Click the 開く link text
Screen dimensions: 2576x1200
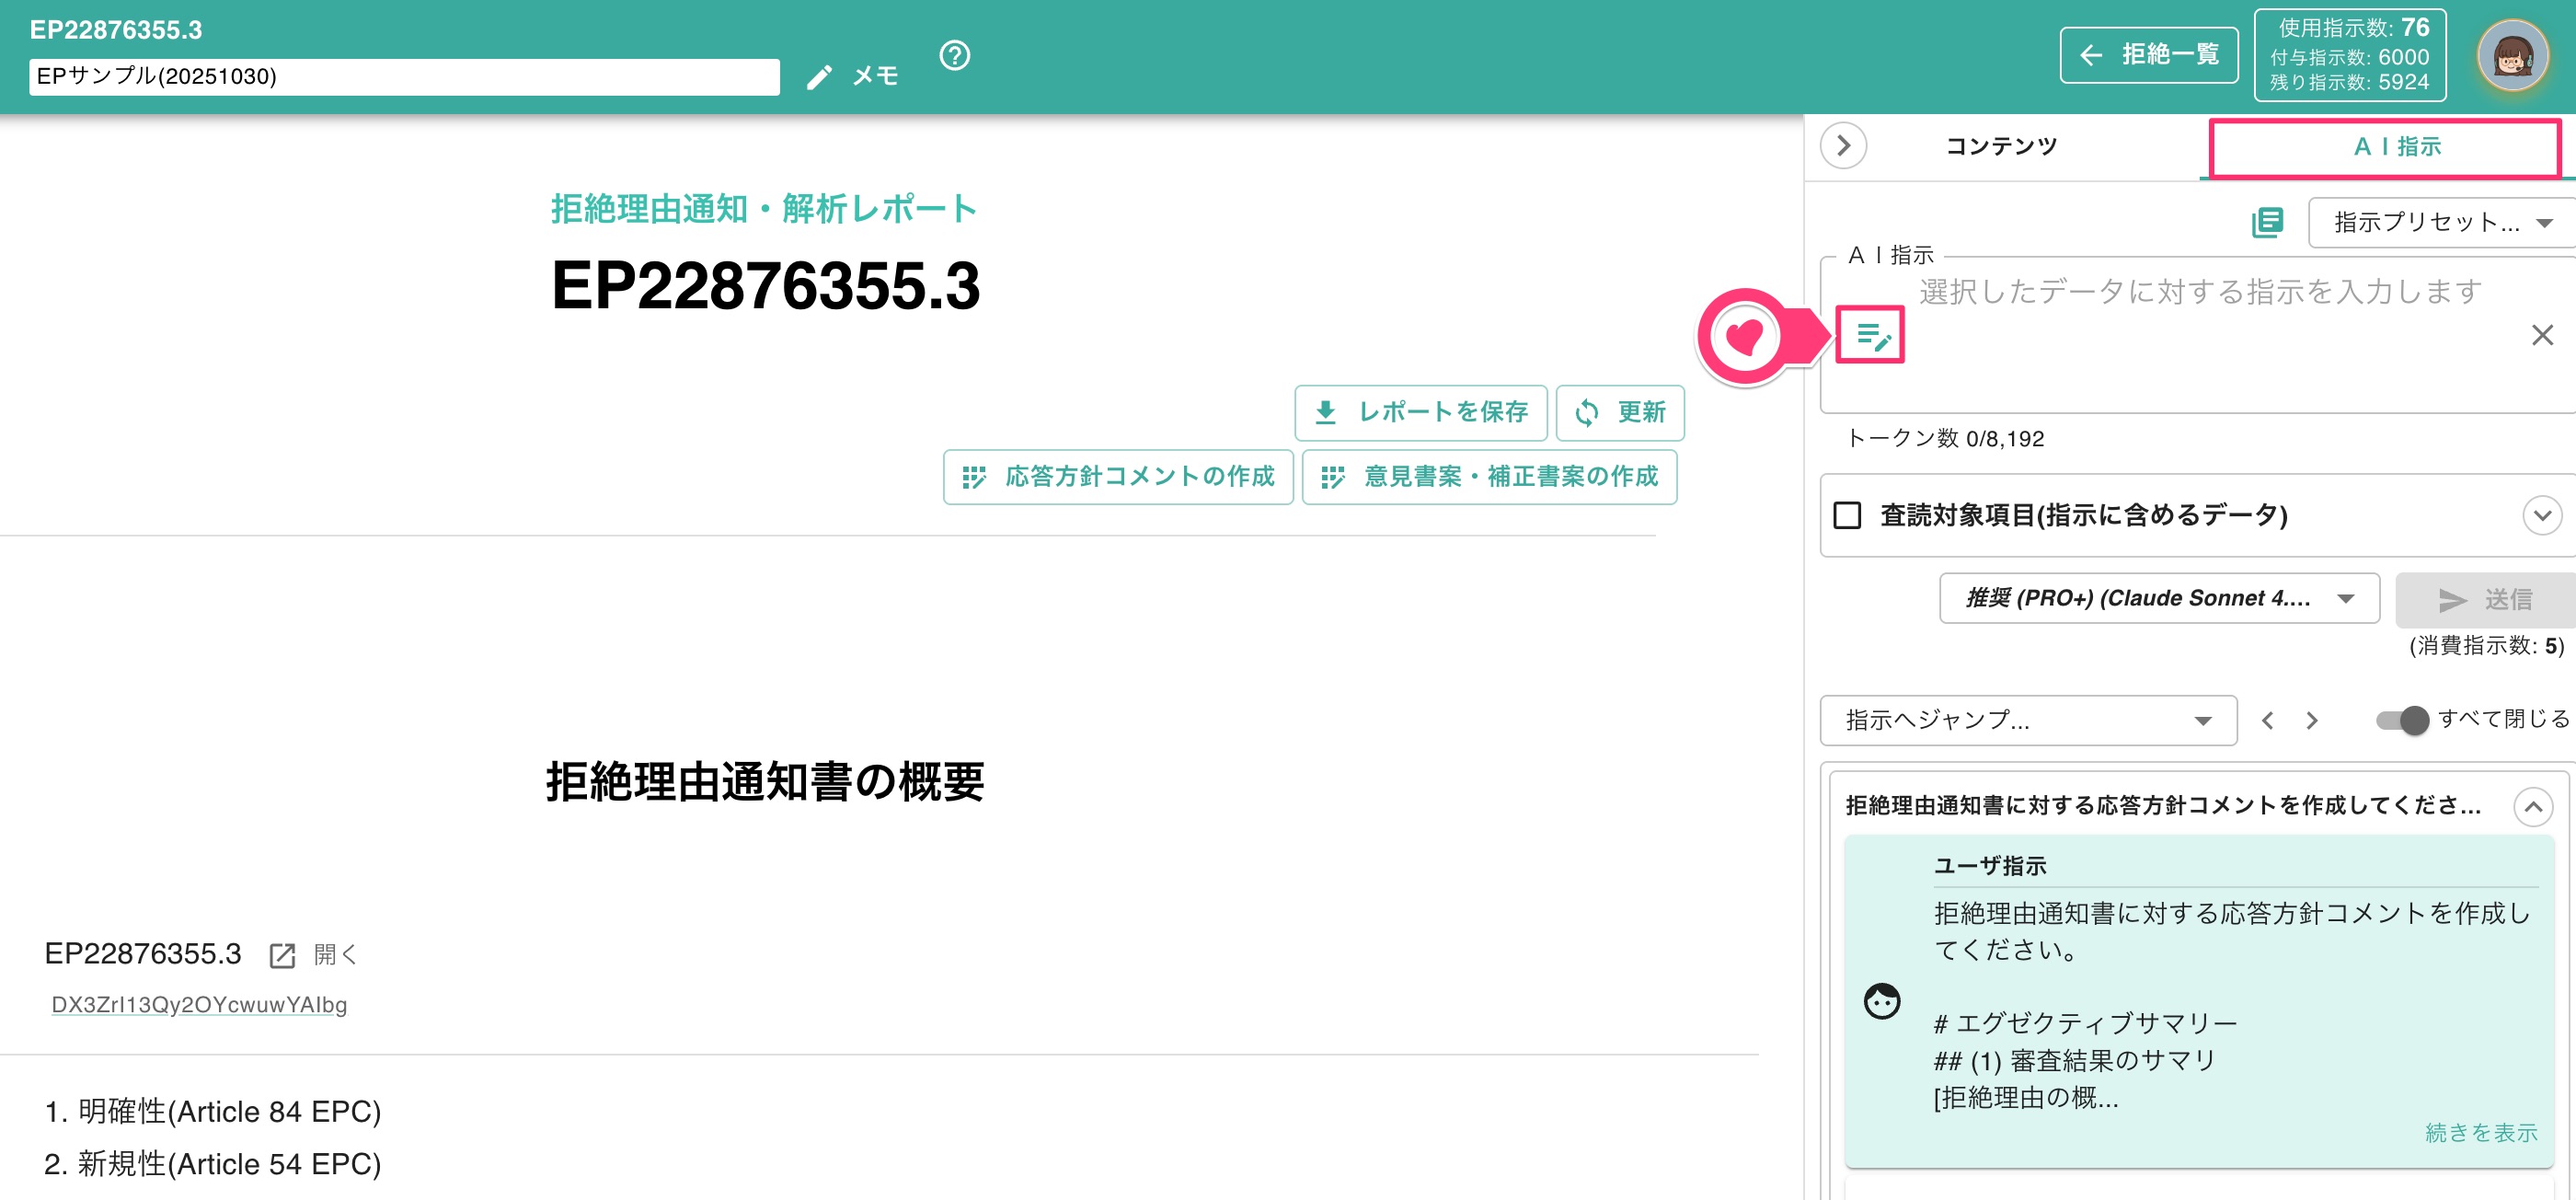click(x=335, y=955)
